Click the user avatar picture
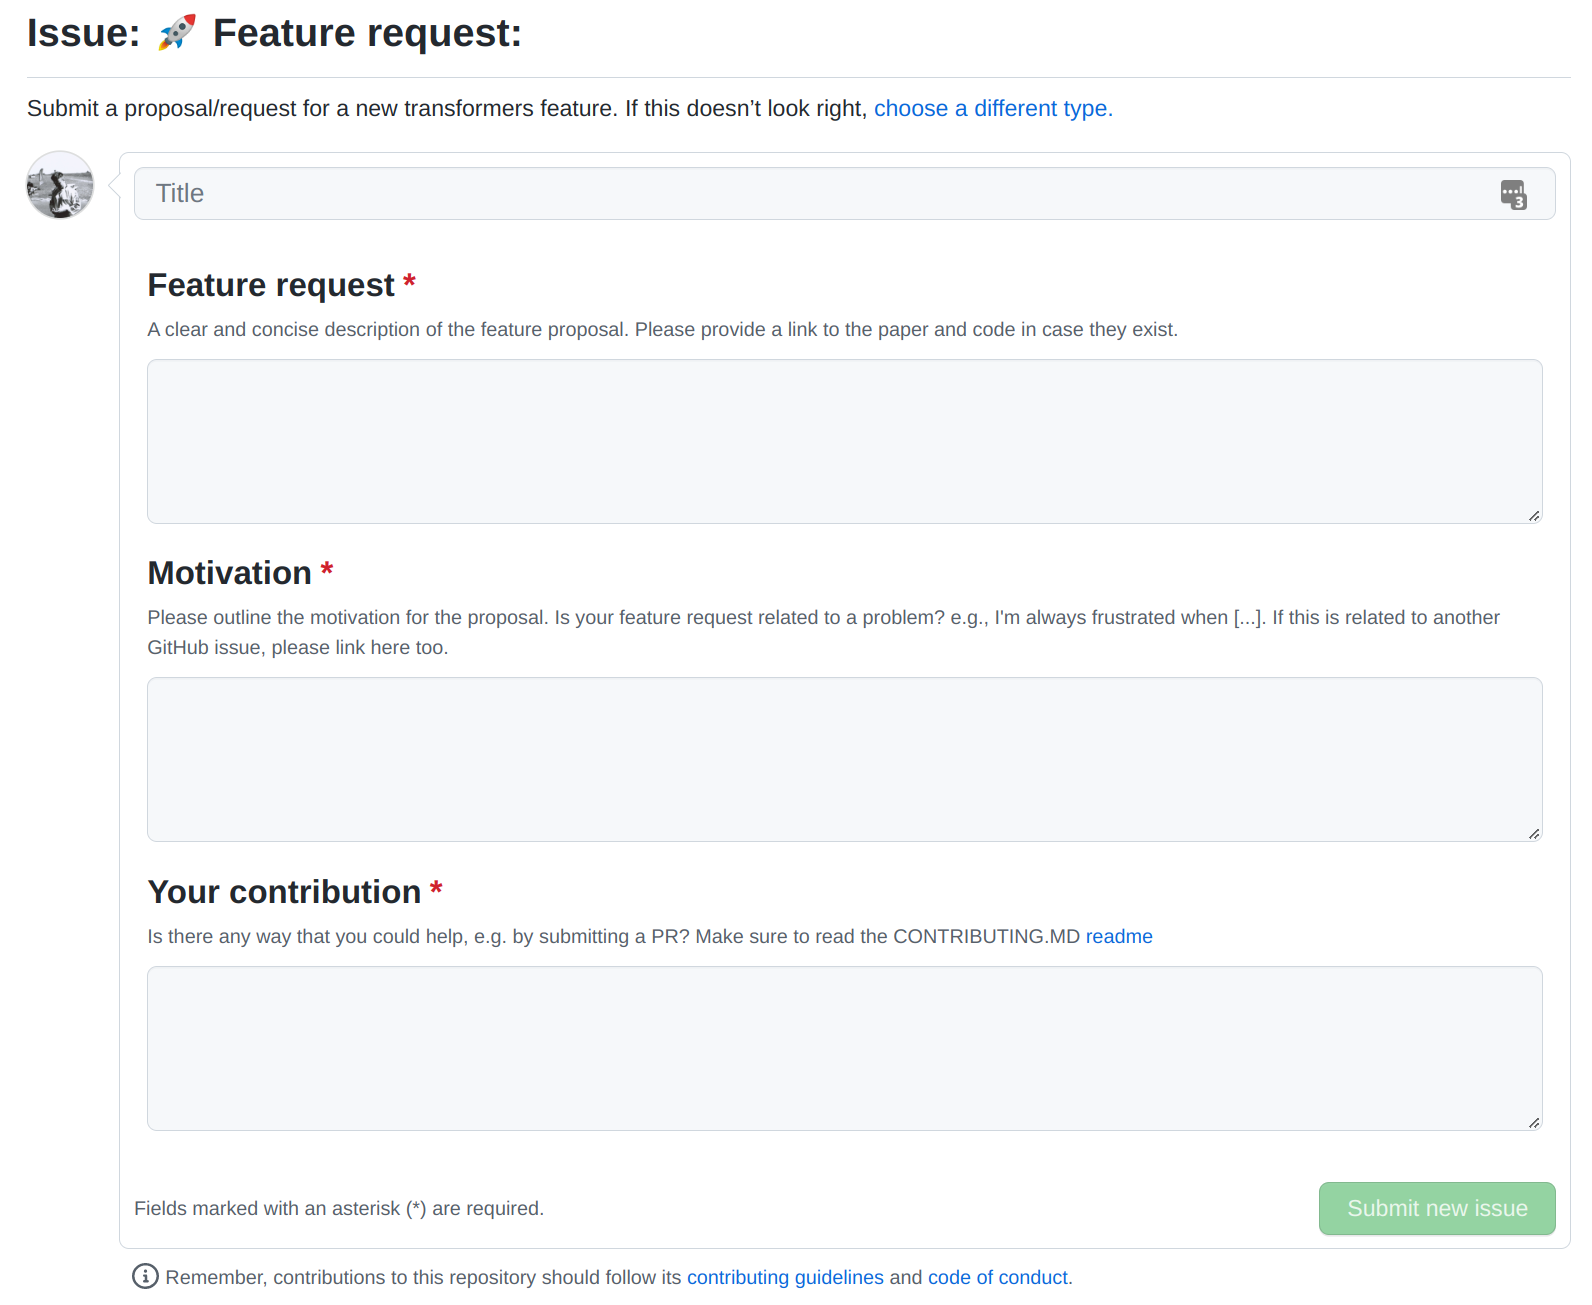1592x1305 pixels. (x=60, y=186)
